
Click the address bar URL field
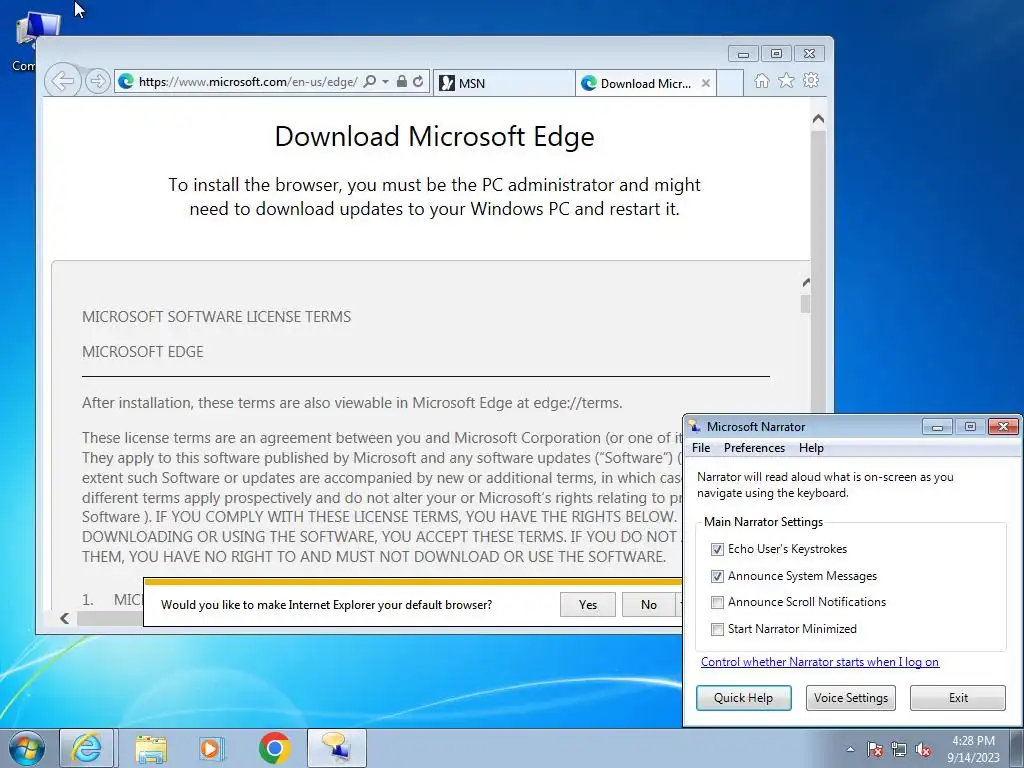click(x=248, y=82)
